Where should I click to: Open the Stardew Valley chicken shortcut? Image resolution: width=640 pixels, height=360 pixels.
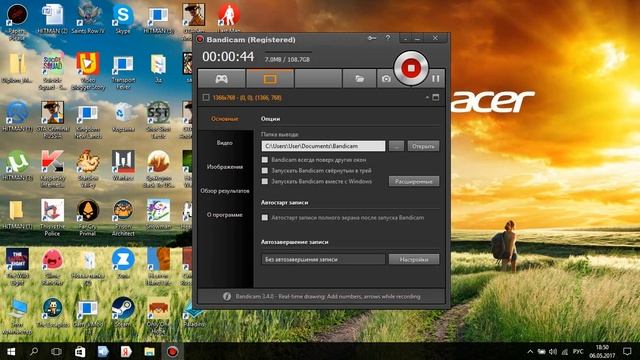(87, 169)
